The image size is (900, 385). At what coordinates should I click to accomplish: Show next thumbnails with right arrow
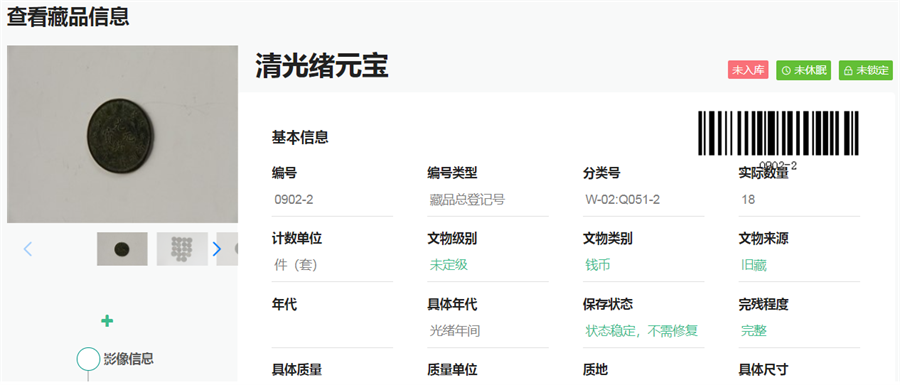pyautogui.click(x=216, y=249)
